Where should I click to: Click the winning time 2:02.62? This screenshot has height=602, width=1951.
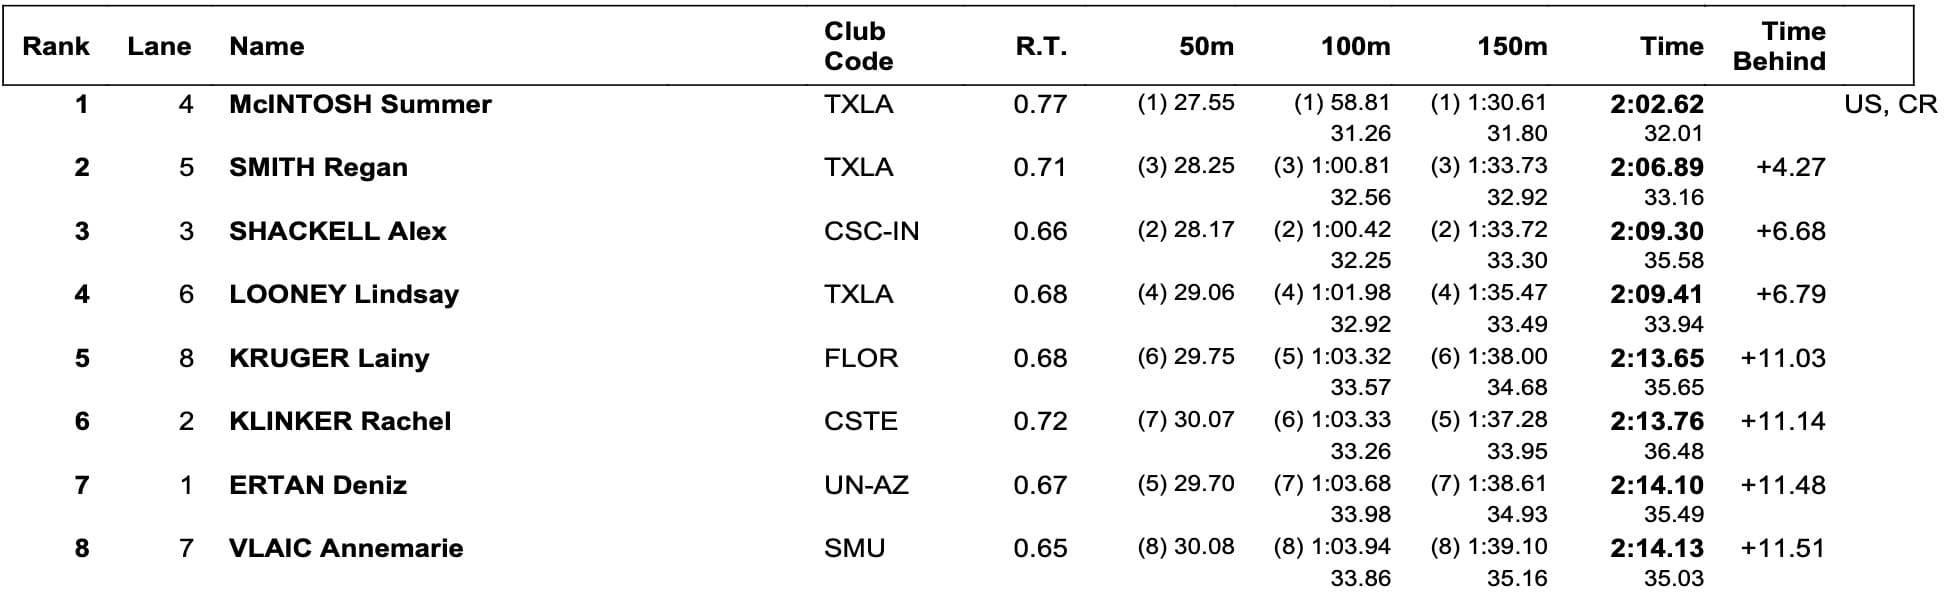1656,104
